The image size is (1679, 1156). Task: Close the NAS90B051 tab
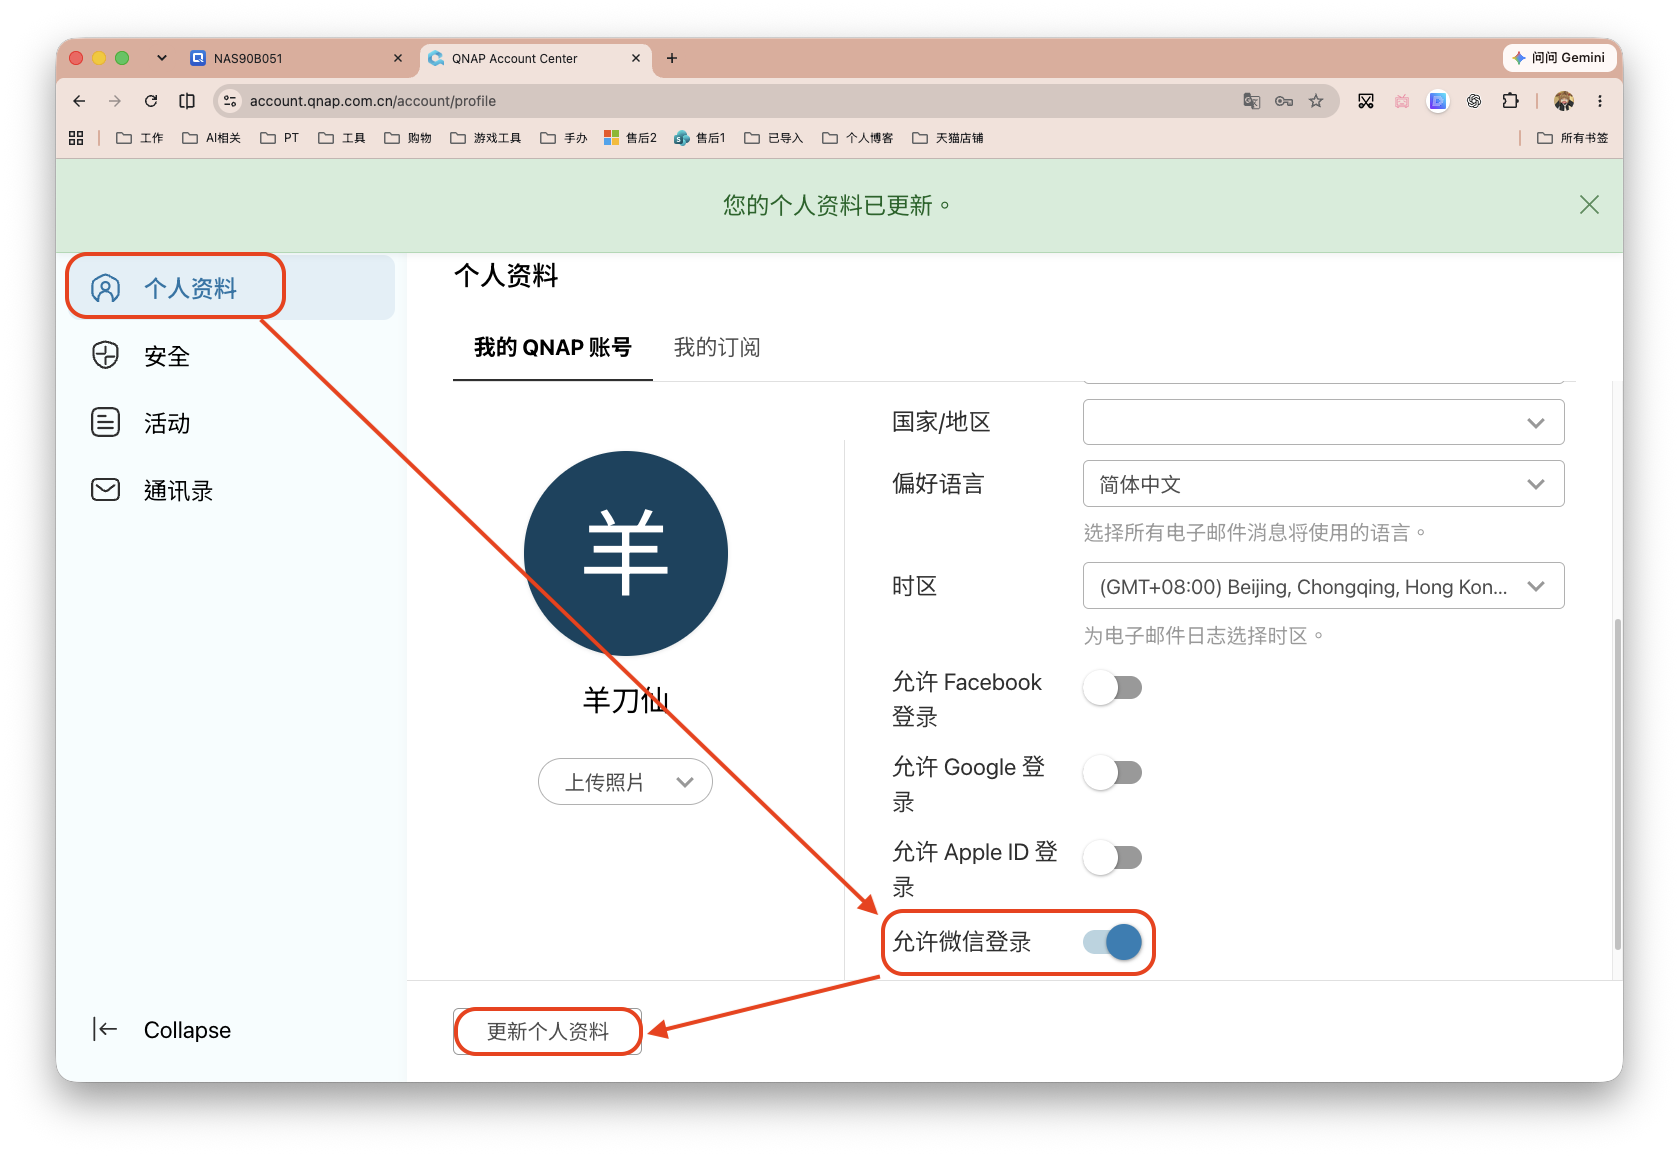[398, 58]
